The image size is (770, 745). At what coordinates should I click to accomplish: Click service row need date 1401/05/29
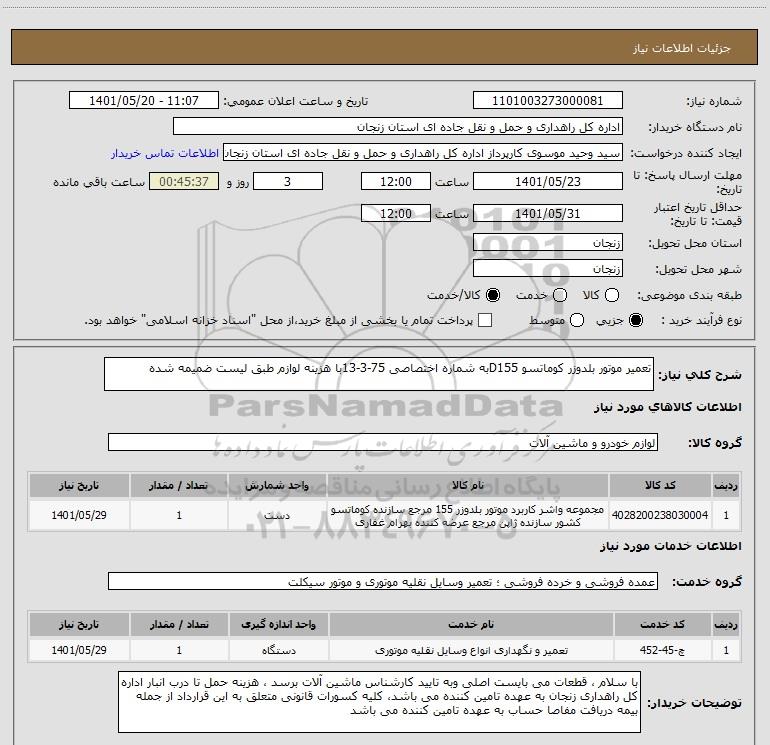pyautogui.click(x=79, y=650)
